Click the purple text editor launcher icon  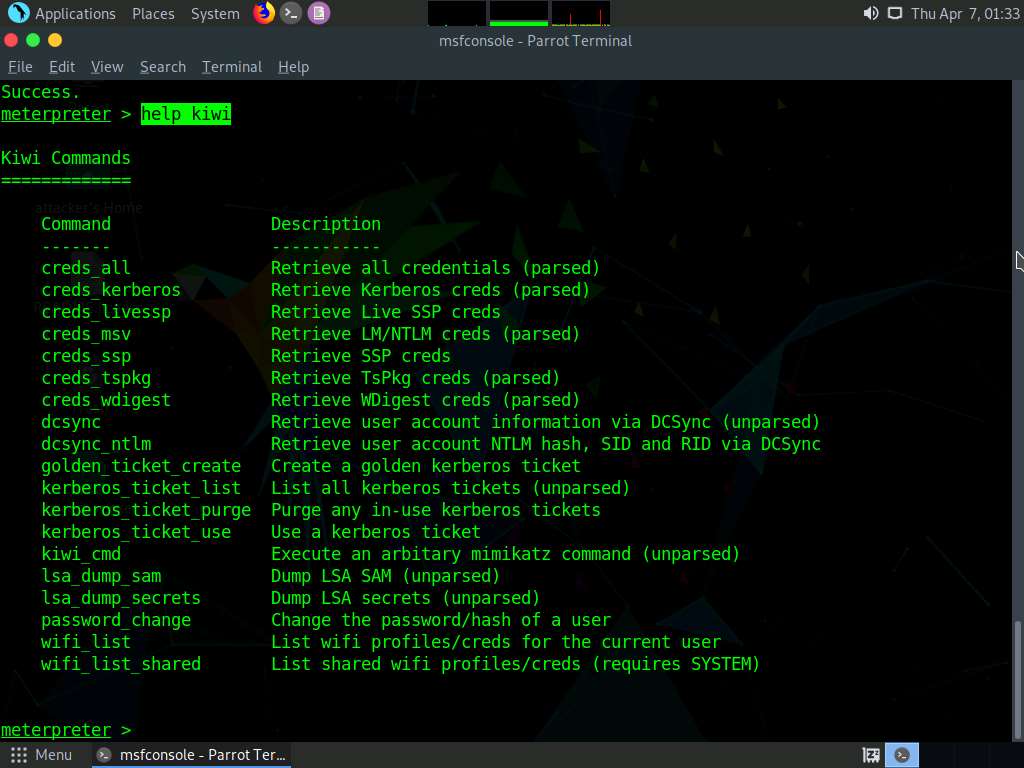click(x=318, y=13)
